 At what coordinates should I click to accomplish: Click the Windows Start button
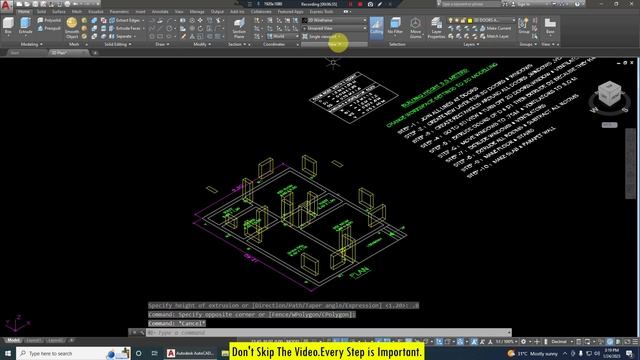pyautogui.click(x=8, y=353)
